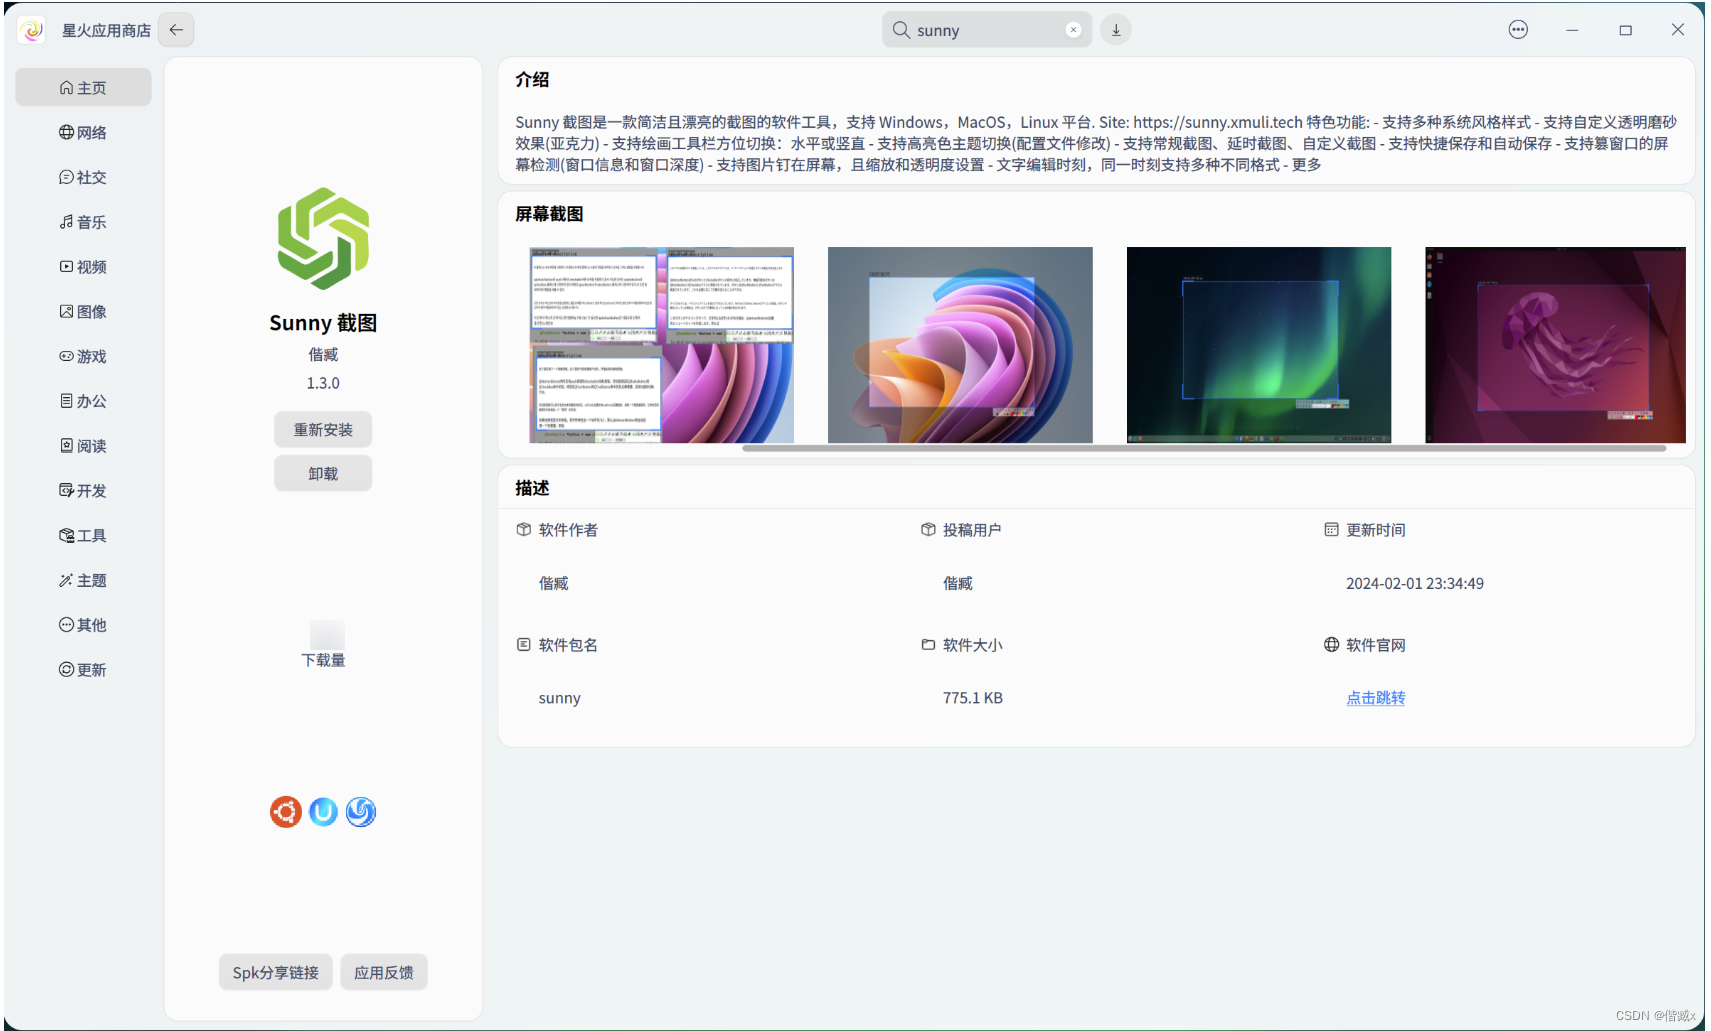Image resolution: width=1711 pixels, height=1031 pixels.
Task: Open the 阅读 reading category
Action: pyautogui.click(x=83, y=446)
